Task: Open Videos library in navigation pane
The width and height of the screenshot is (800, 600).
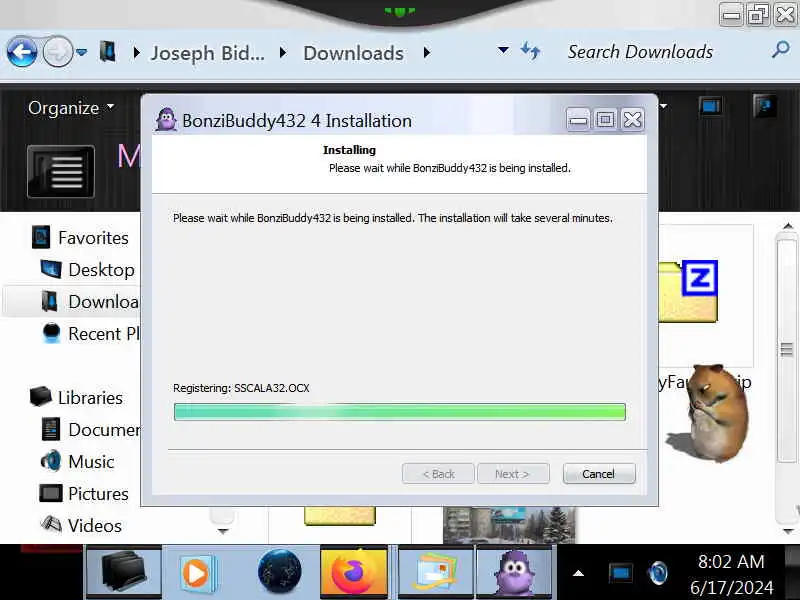Action: click(95, 526)
